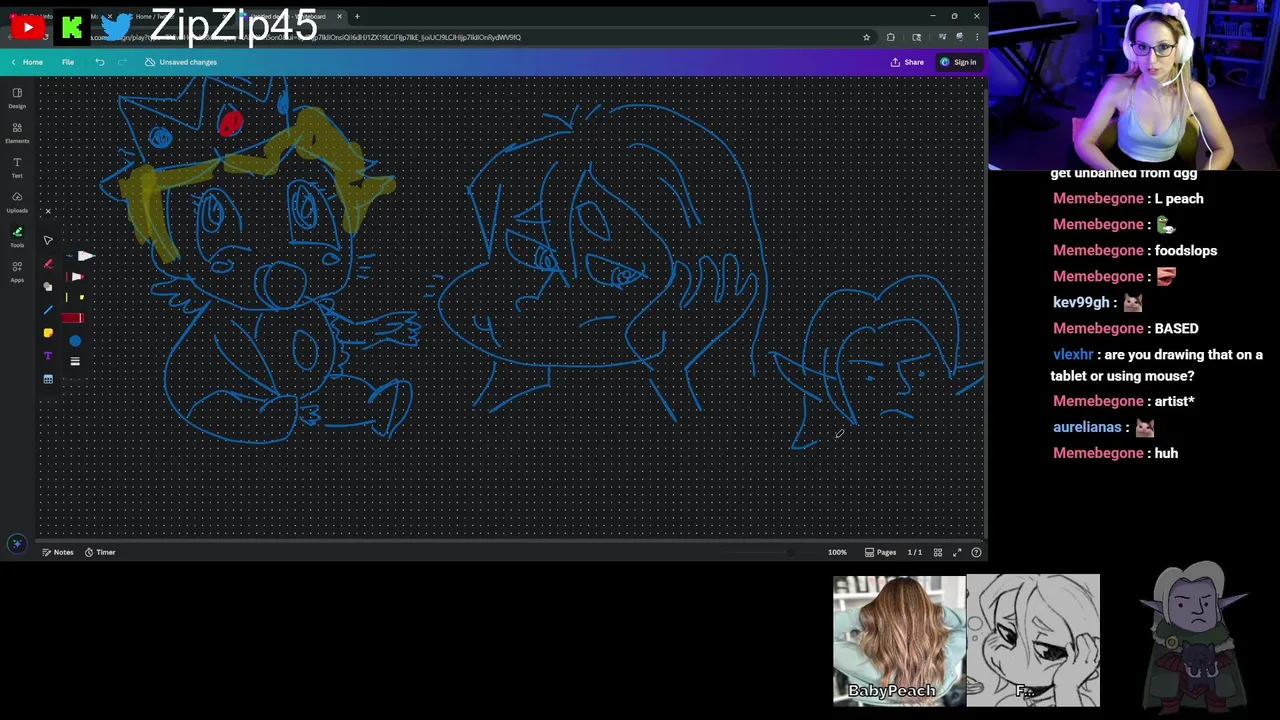This screenshot has width=1280, height=720.
Task: Click the Sign in button
Action: (x=958, y=62)
